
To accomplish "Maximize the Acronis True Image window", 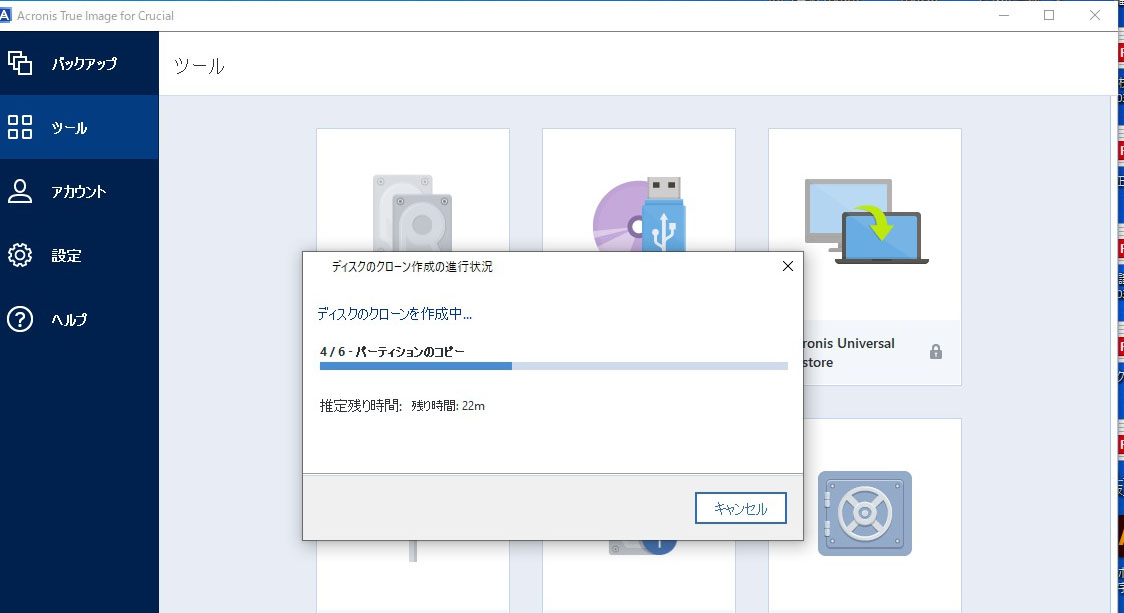I will tap(1049, 15).
